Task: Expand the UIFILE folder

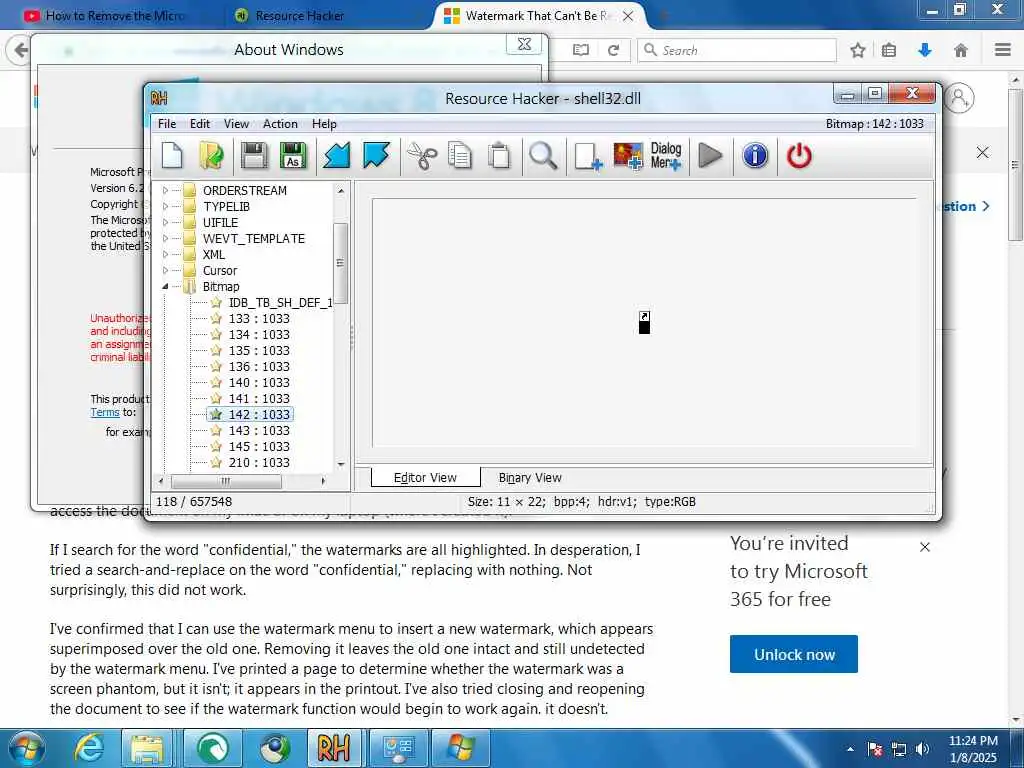Action: point(165,223)
